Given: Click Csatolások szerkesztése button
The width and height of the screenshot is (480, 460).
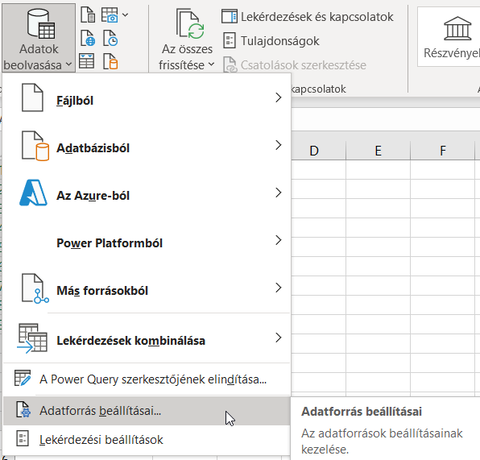Looking at the screenshot, I should pos(295,65).
